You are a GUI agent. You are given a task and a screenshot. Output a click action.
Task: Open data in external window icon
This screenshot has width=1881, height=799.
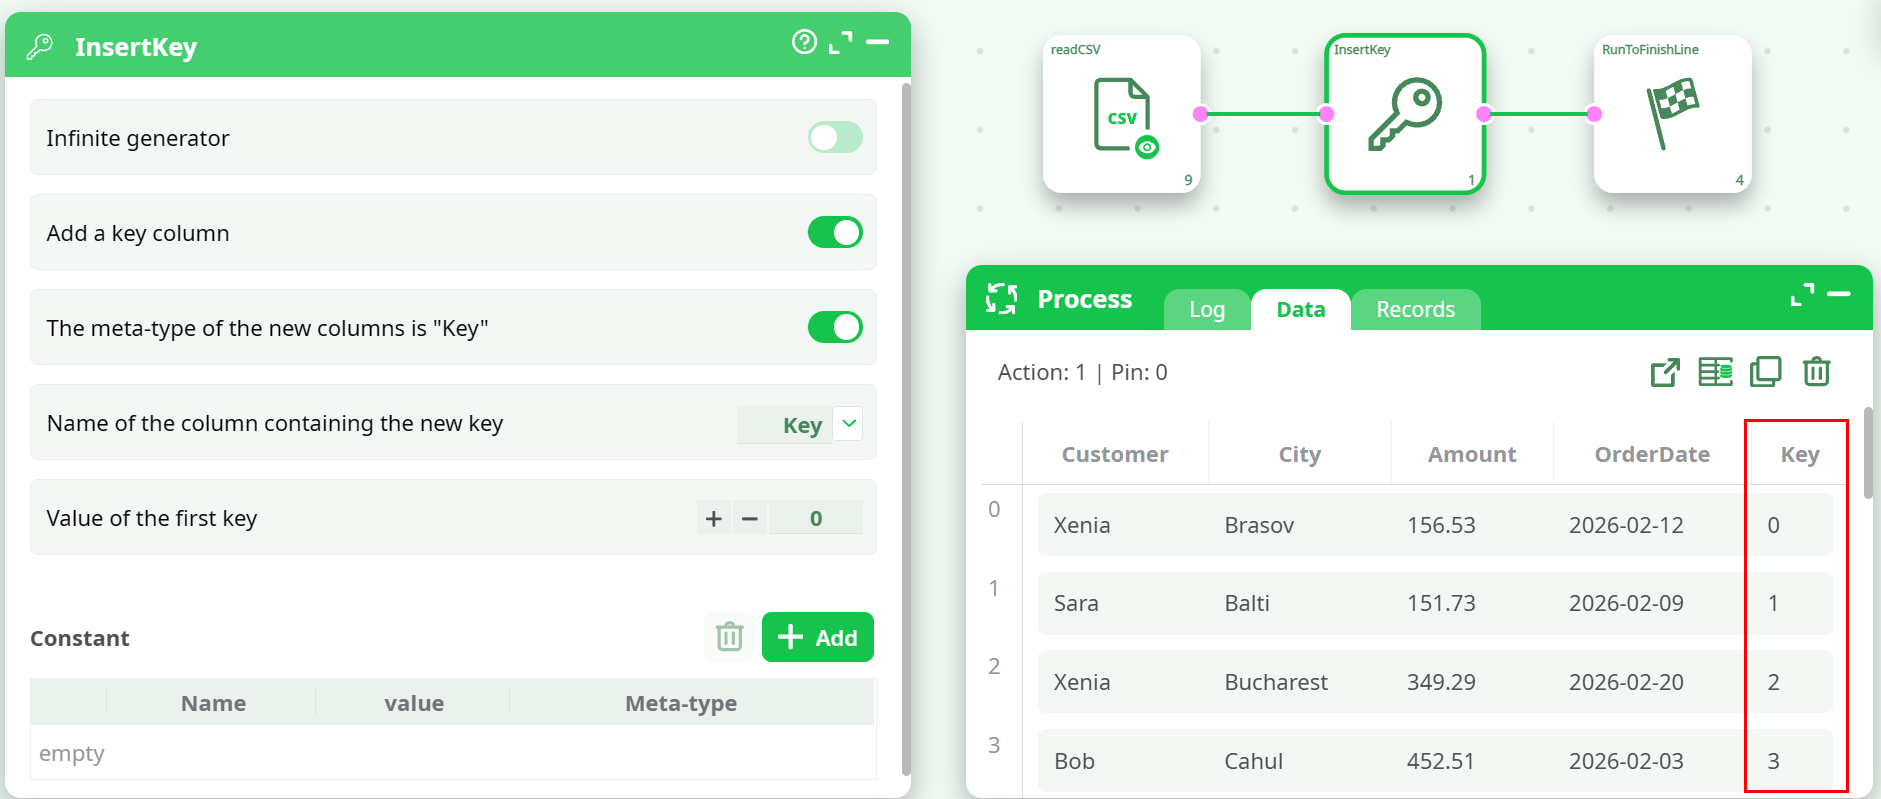click(1665, 373)
